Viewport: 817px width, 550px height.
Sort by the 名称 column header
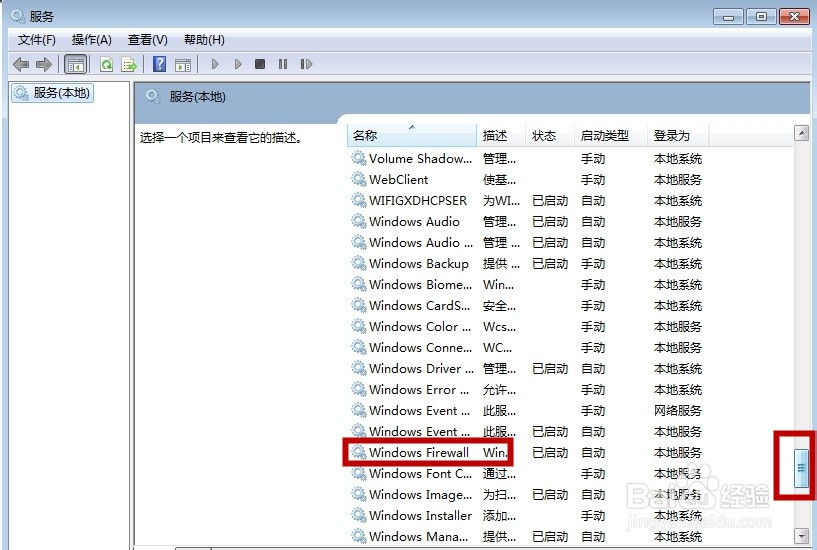(412, 135)
